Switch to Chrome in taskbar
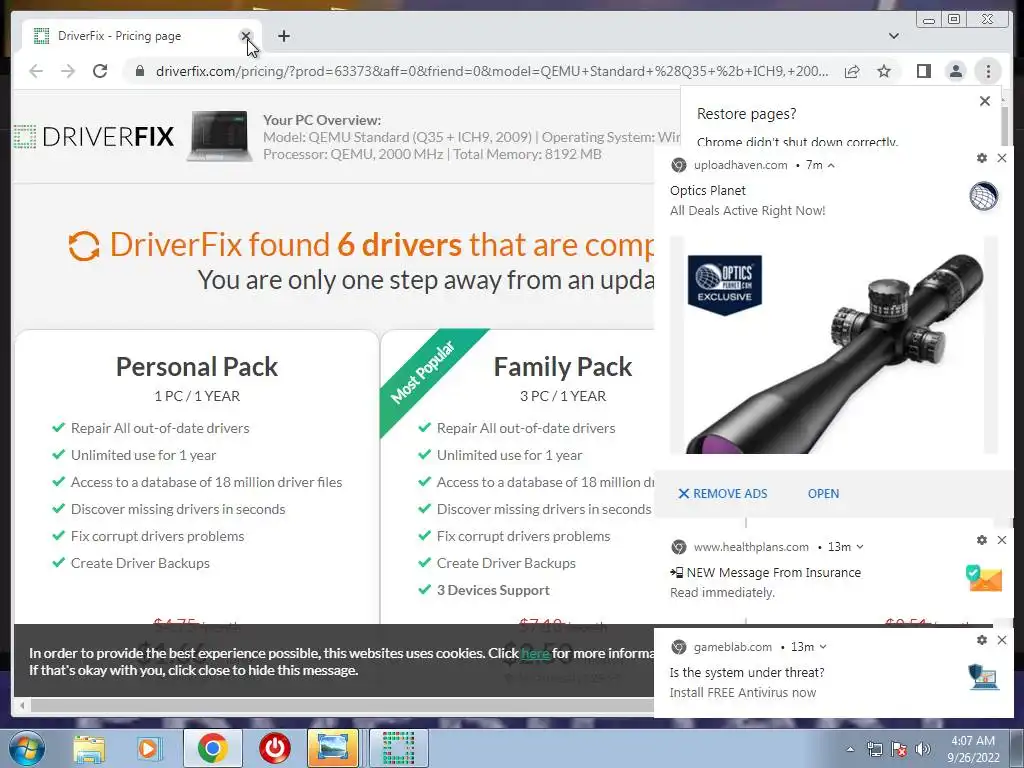 coord(212,748)
